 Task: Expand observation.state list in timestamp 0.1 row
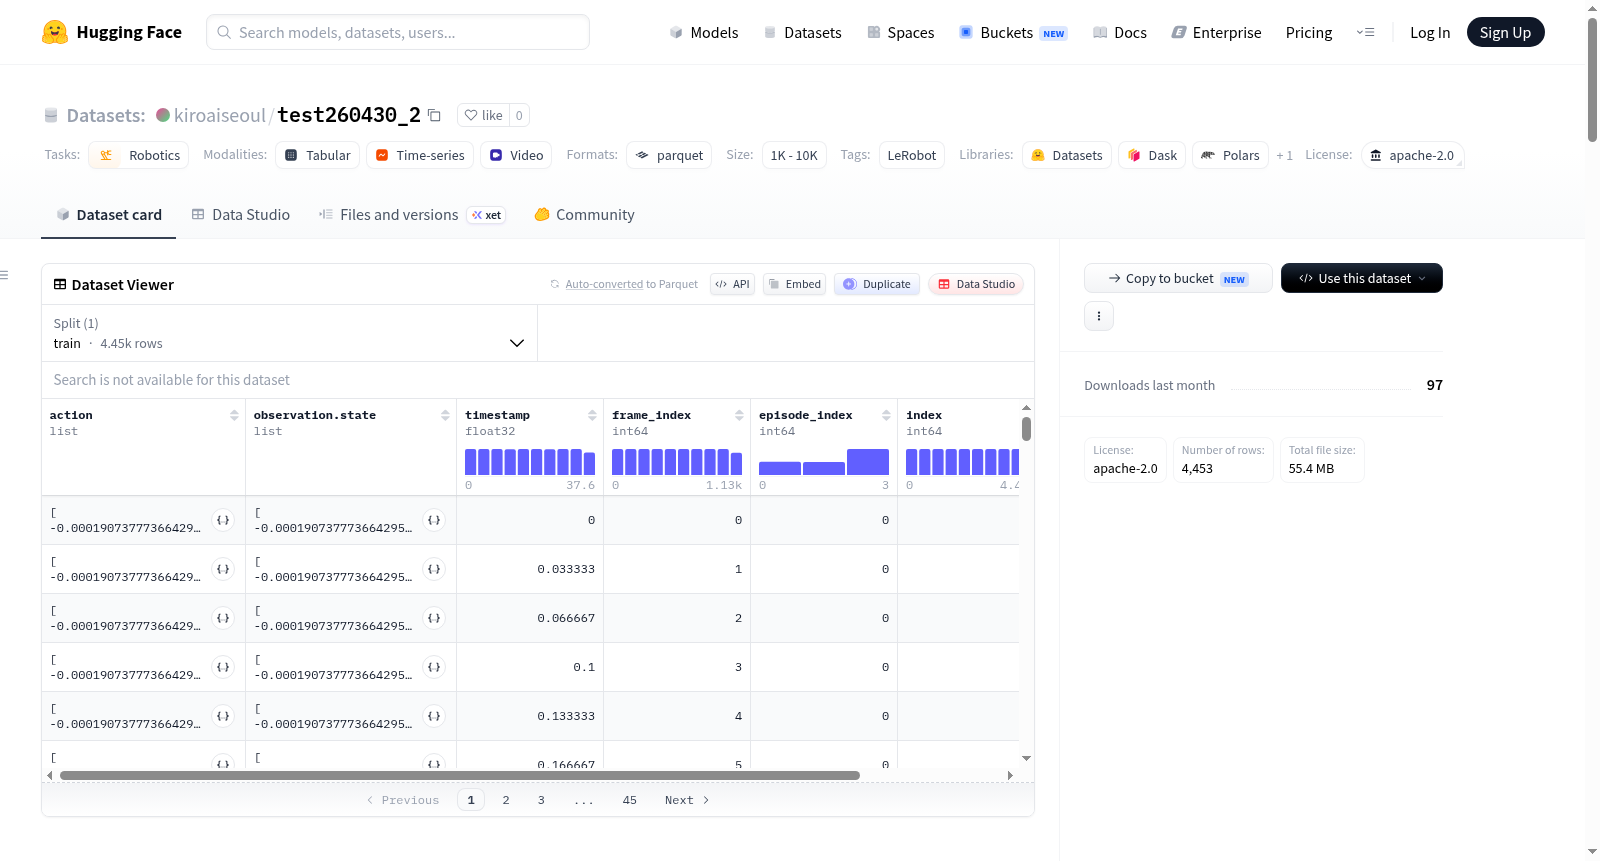coord(434,667)
